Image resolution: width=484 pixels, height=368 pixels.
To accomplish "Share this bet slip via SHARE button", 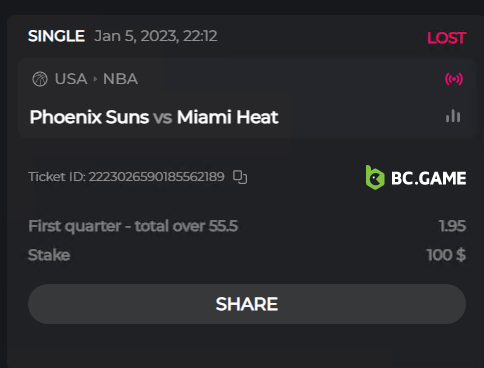I will click(247, 304).
